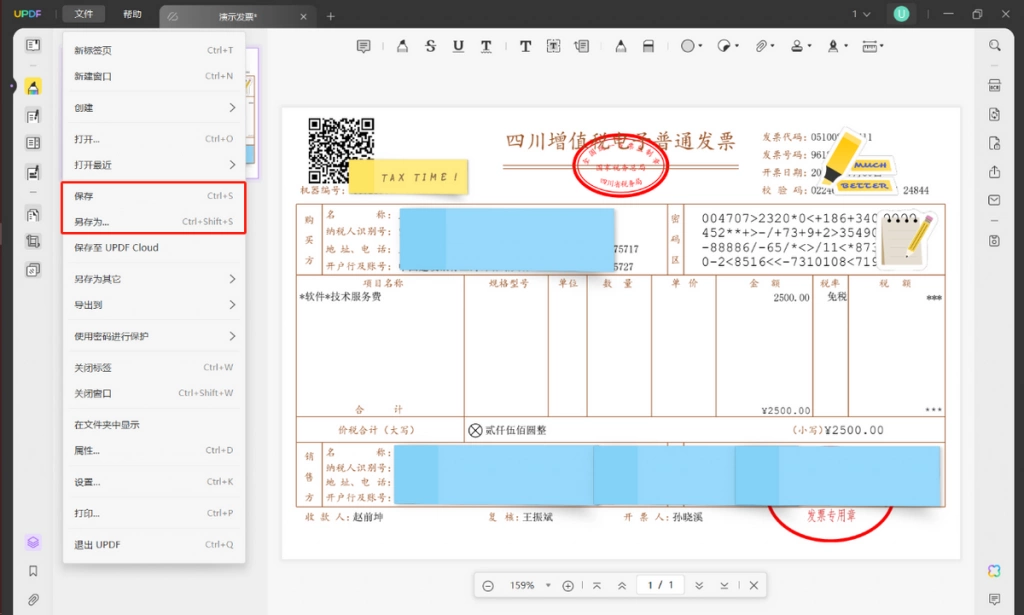This screenshot has width=1024, height=615.
Task: Choose 打印... from the file menu
Action: tap(154, 513)
